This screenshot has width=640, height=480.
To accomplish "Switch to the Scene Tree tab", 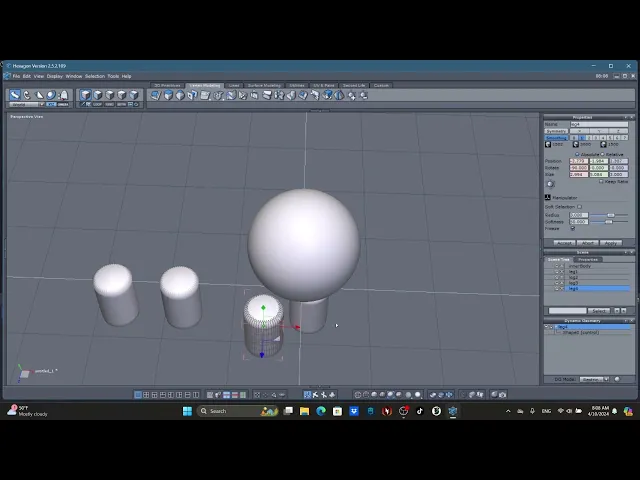I will [x=558, y=260].
